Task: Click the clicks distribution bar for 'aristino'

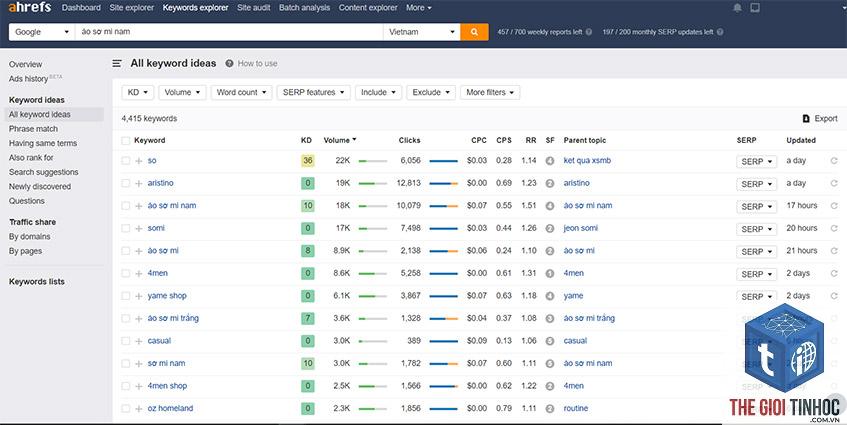Action: (x=443, y=184)
